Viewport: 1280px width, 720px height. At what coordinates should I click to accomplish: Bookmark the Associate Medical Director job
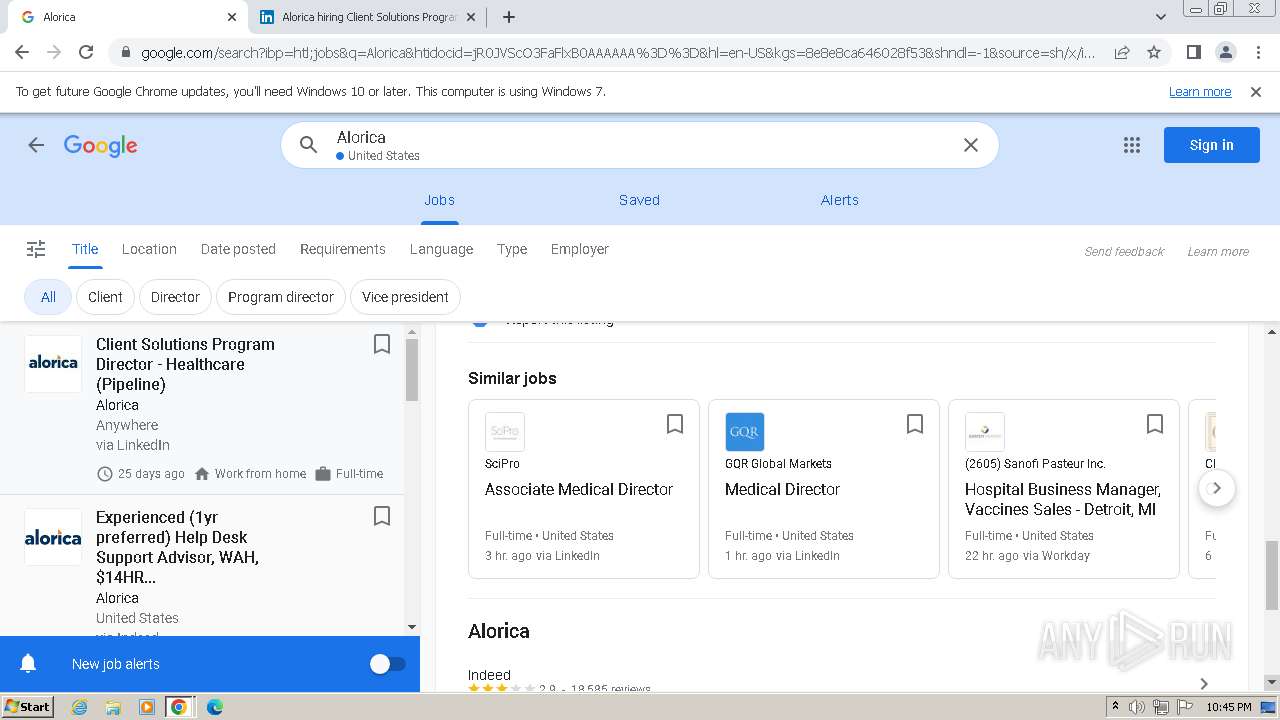click(x=675, y=424)
